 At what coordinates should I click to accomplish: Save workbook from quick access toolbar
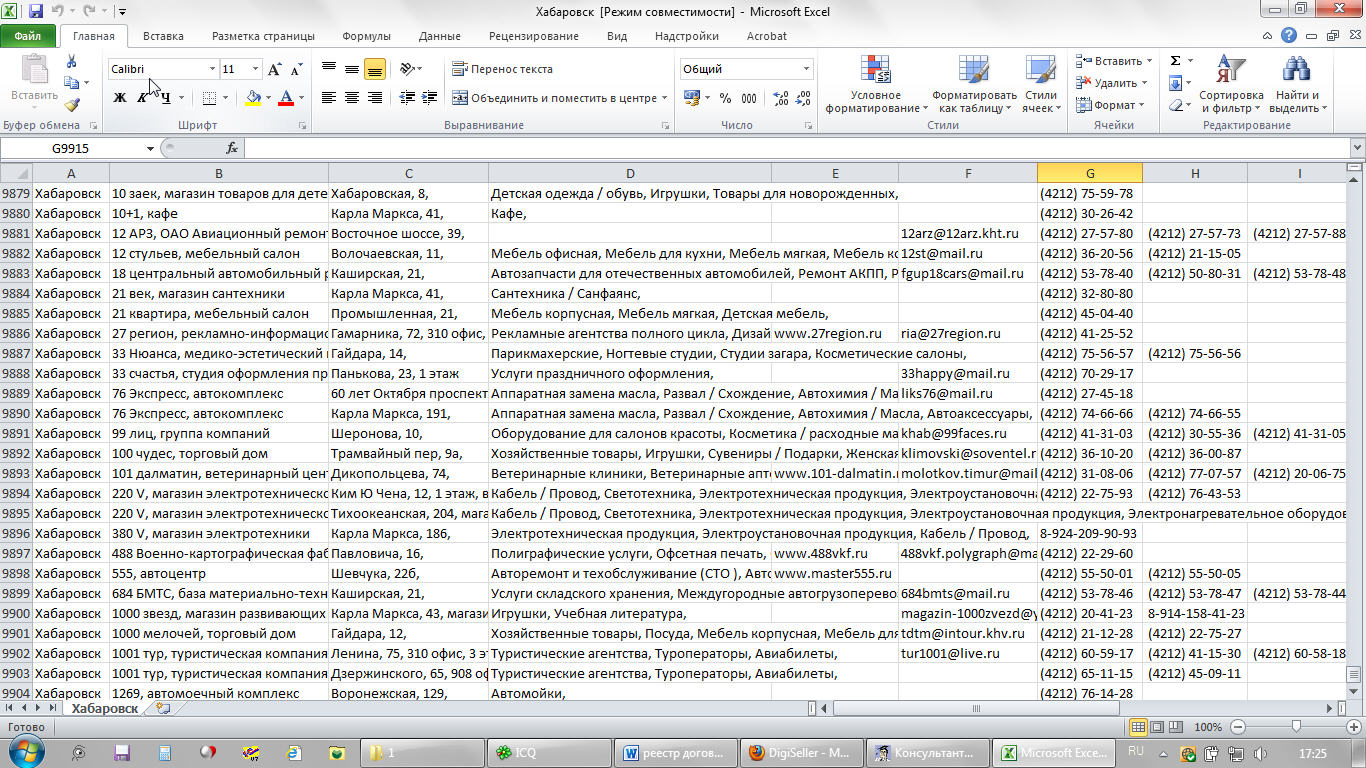pyautogui.click(x=36, y=12)
